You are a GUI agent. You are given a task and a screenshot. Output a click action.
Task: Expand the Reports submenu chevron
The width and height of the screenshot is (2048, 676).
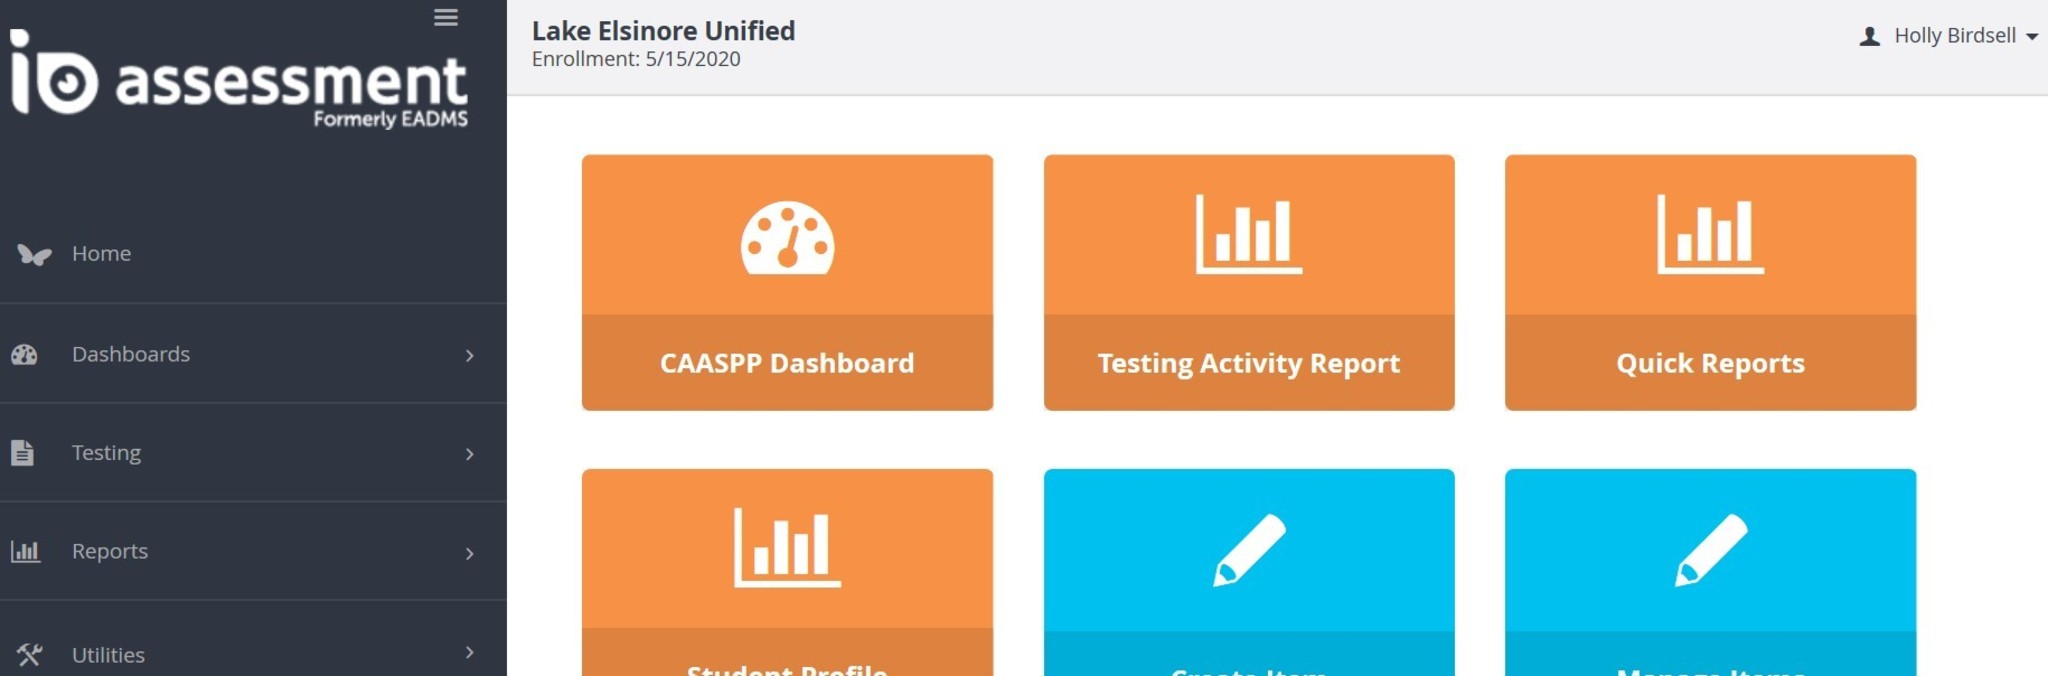tap(469, 553)
